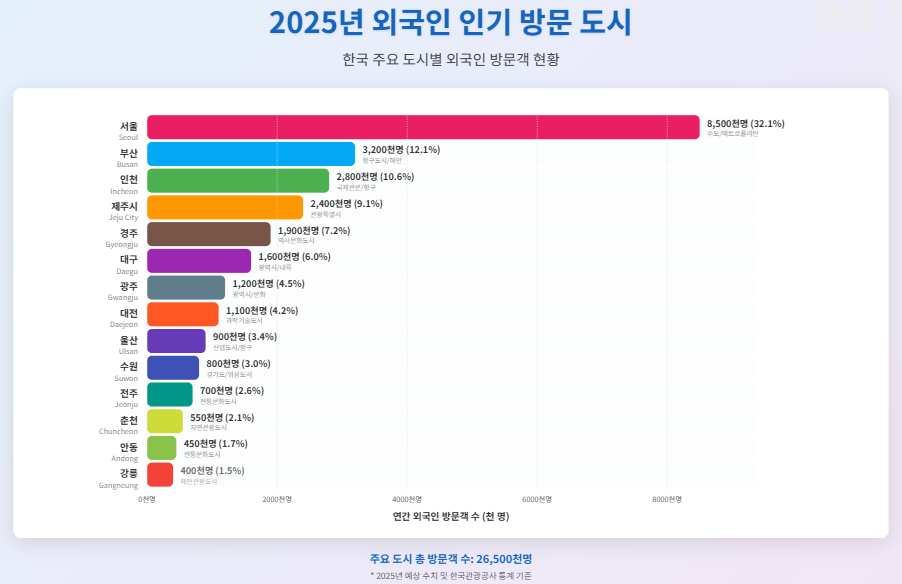Click the Daegu purple bar
The height and width of the screenshot is (584, 902).
[200, 261]
